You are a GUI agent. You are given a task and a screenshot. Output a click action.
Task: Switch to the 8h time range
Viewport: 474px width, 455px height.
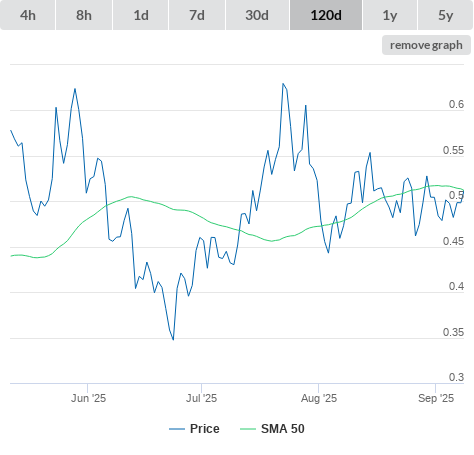tap(84, 15)
